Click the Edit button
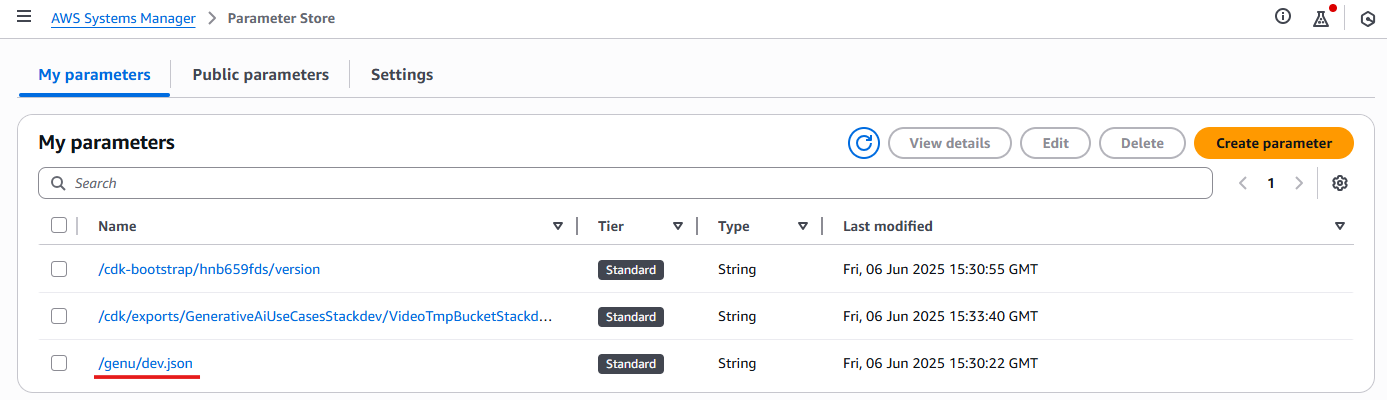Image resolution: width=1387 pixels, height=400 pixels. [x=1056, y=143]
